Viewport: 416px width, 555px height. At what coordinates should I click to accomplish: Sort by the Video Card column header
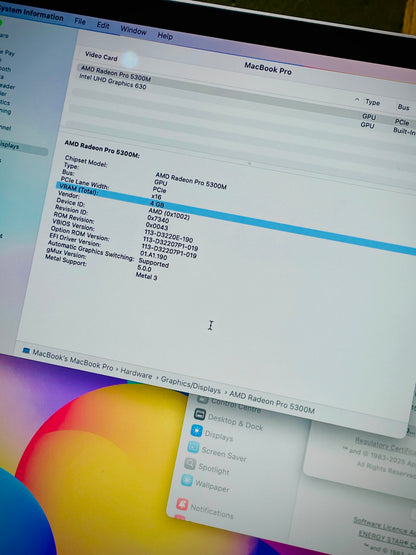pos(101,56)
